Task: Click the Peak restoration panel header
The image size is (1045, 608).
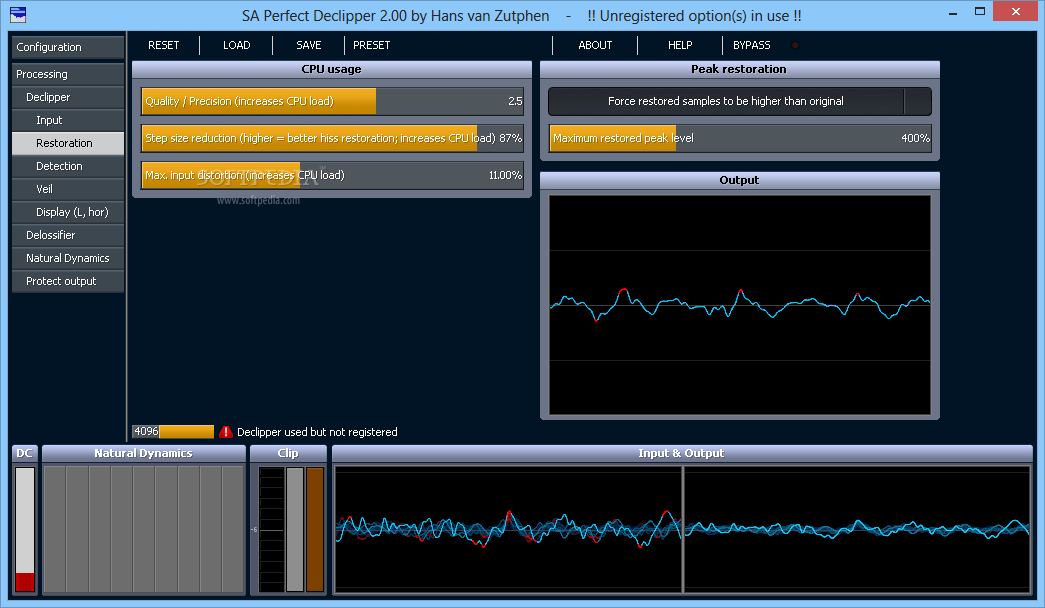Action: [739, 69]
